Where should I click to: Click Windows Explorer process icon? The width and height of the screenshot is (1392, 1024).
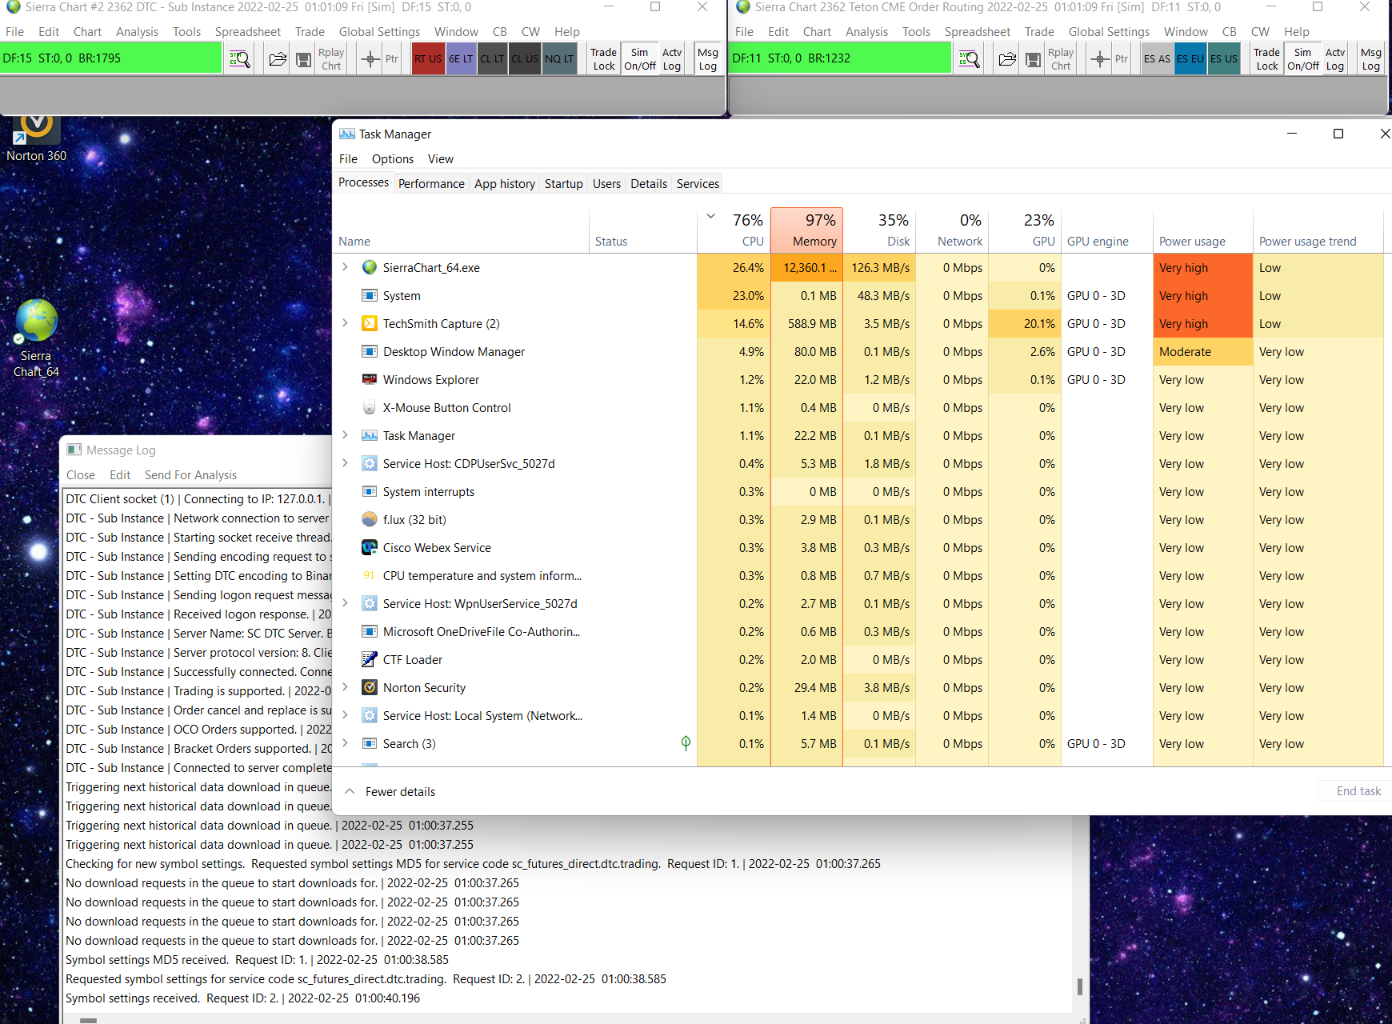pyautogui.click(x=369, y=380)
